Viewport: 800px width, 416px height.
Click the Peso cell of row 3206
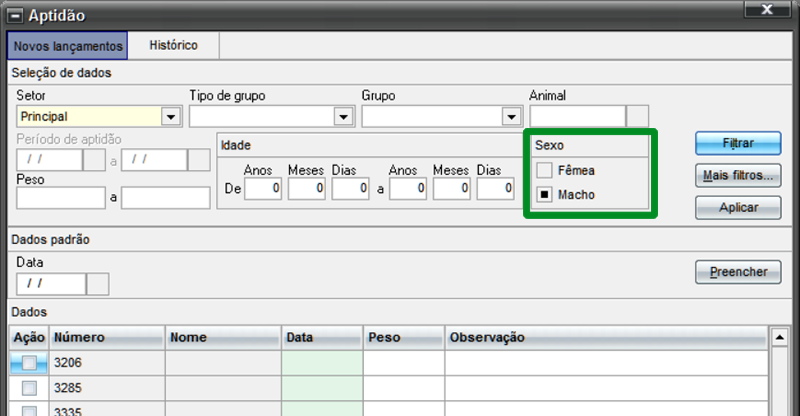click(x=404, y=363)
